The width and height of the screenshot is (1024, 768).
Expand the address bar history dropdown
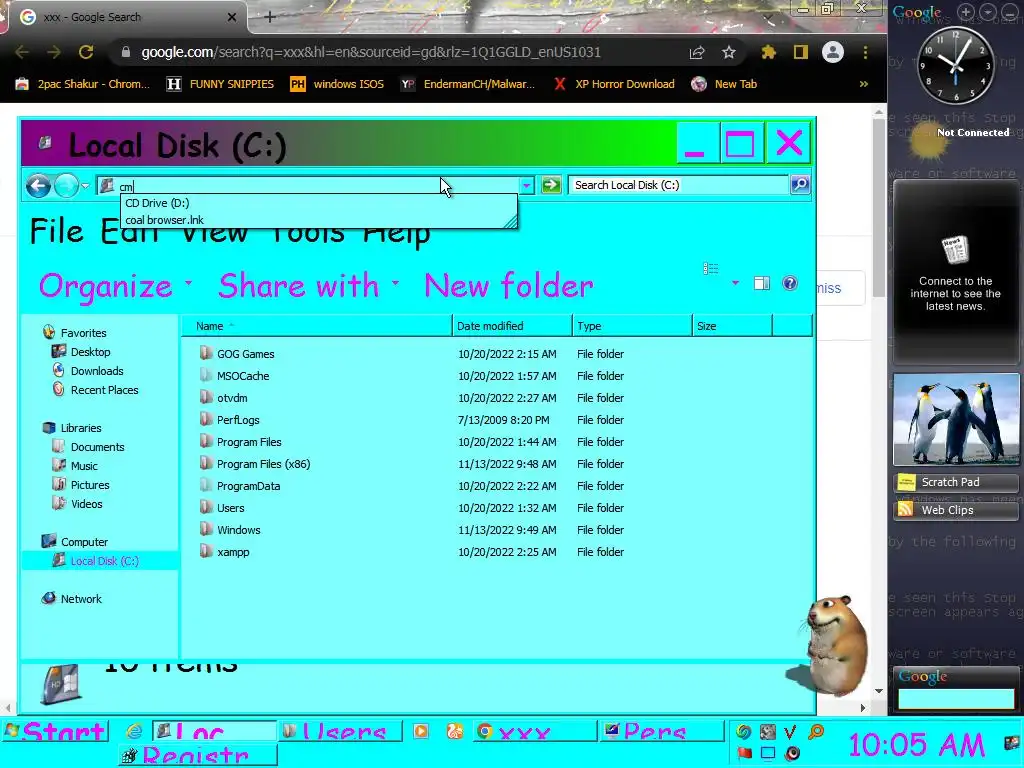click(526, 185)
